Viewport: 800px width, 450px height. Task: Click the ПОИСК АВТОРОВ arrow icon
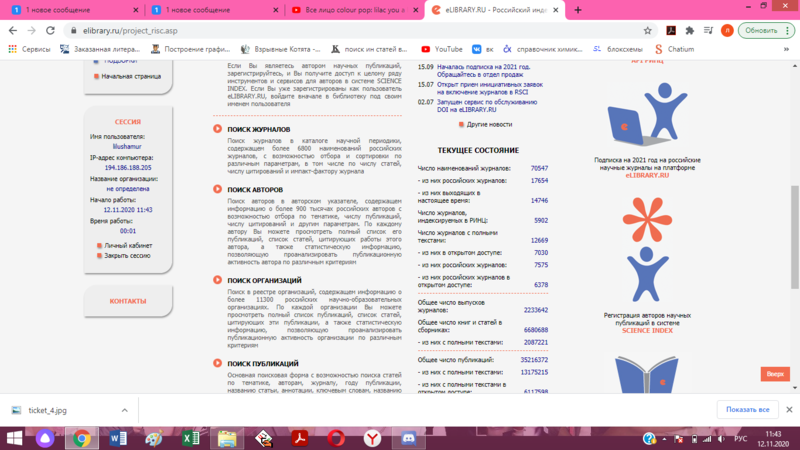(x=217, y=189)
